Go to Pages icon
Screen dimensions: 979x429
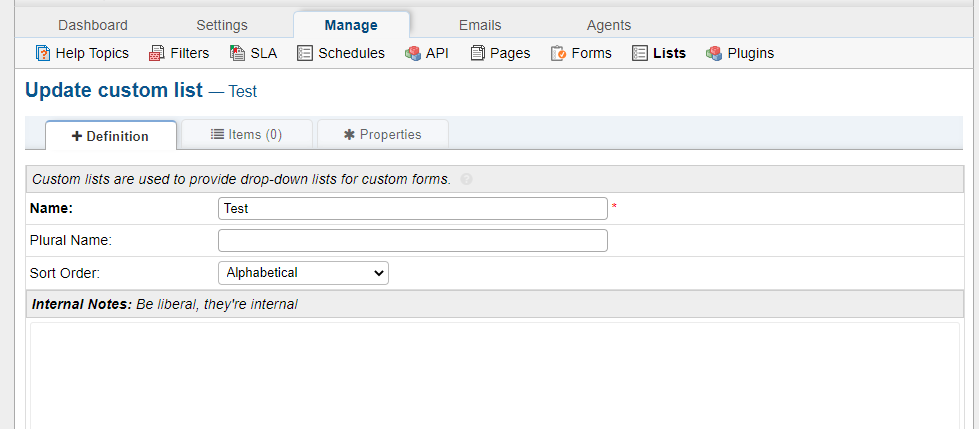coord(478,53)
